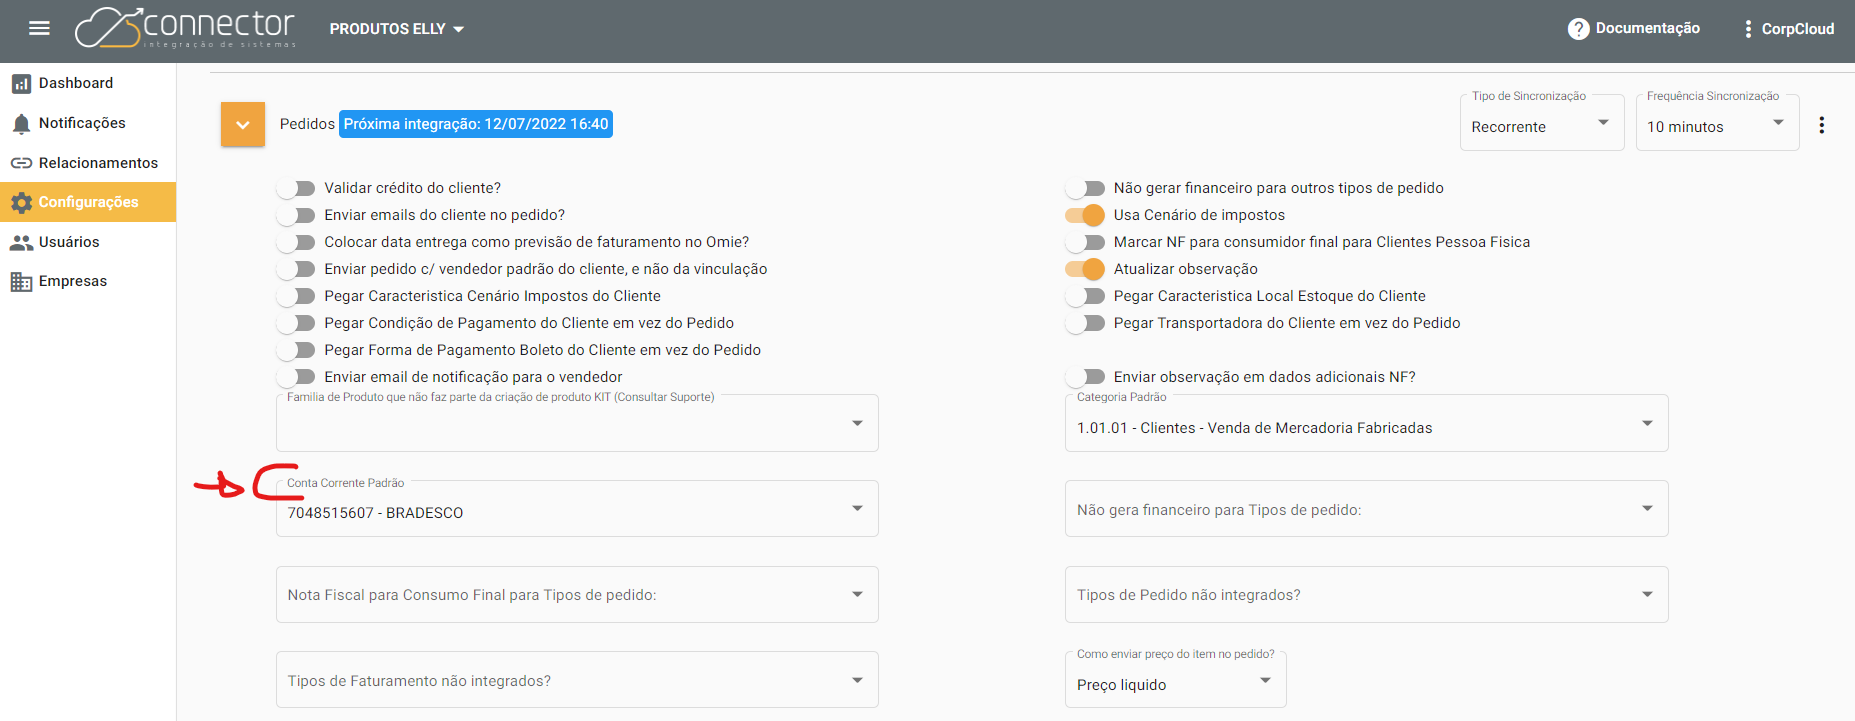Viewport: 1855px width, 721px height.
Task: Toggle Enviar observação em dados adicionais NF
Action: [x=1085, y=377]
